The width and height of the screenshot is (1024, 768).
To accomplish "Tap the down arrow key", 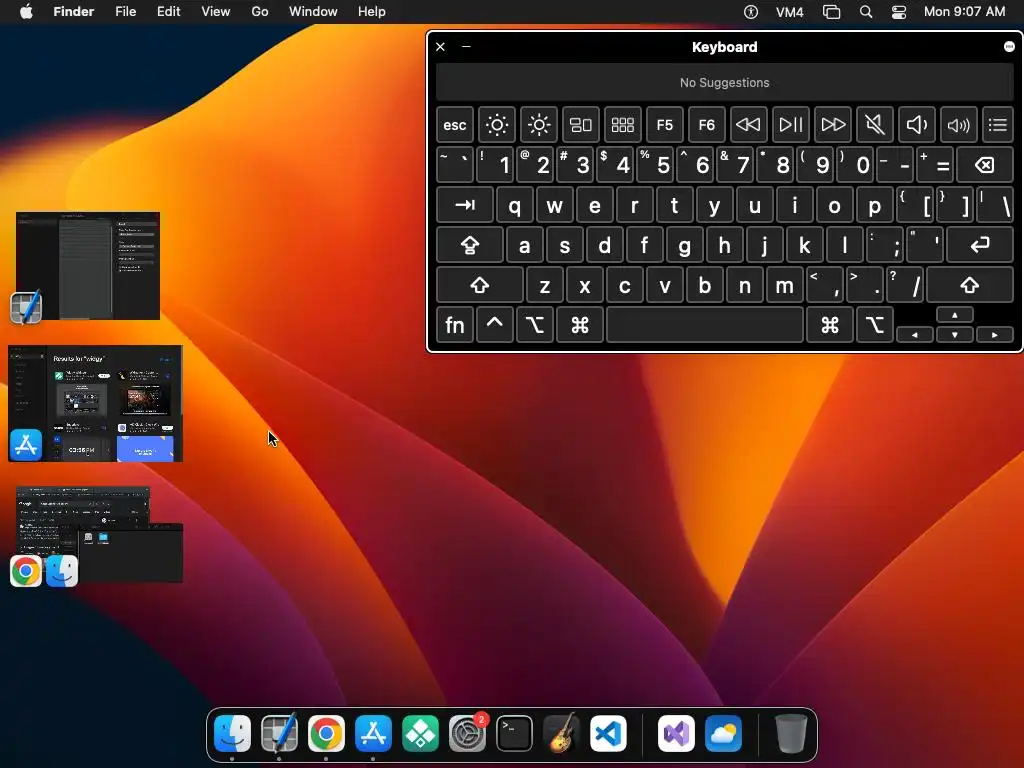I will tap(955, 334).
